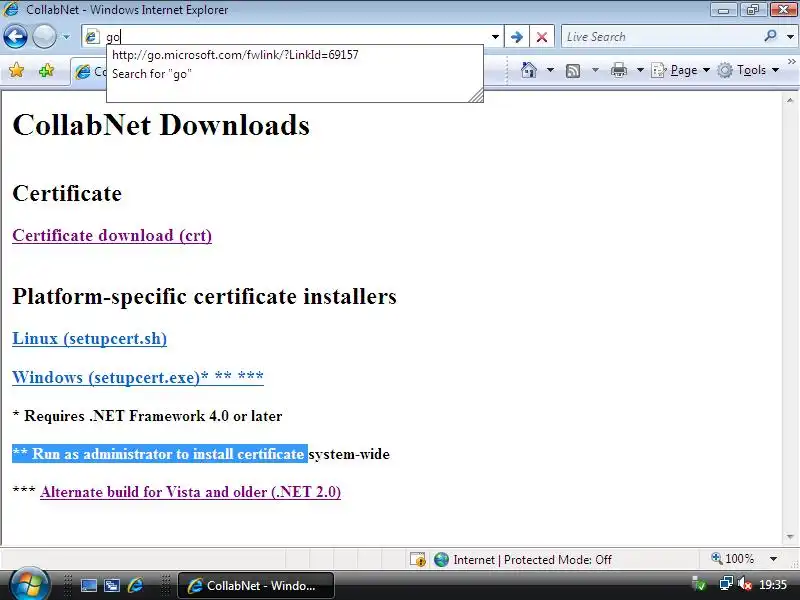Download Windows (setupcert.exe) installer link
This screenshot has width=800, height=600.
pyautogui.click(x=138, y=378)
